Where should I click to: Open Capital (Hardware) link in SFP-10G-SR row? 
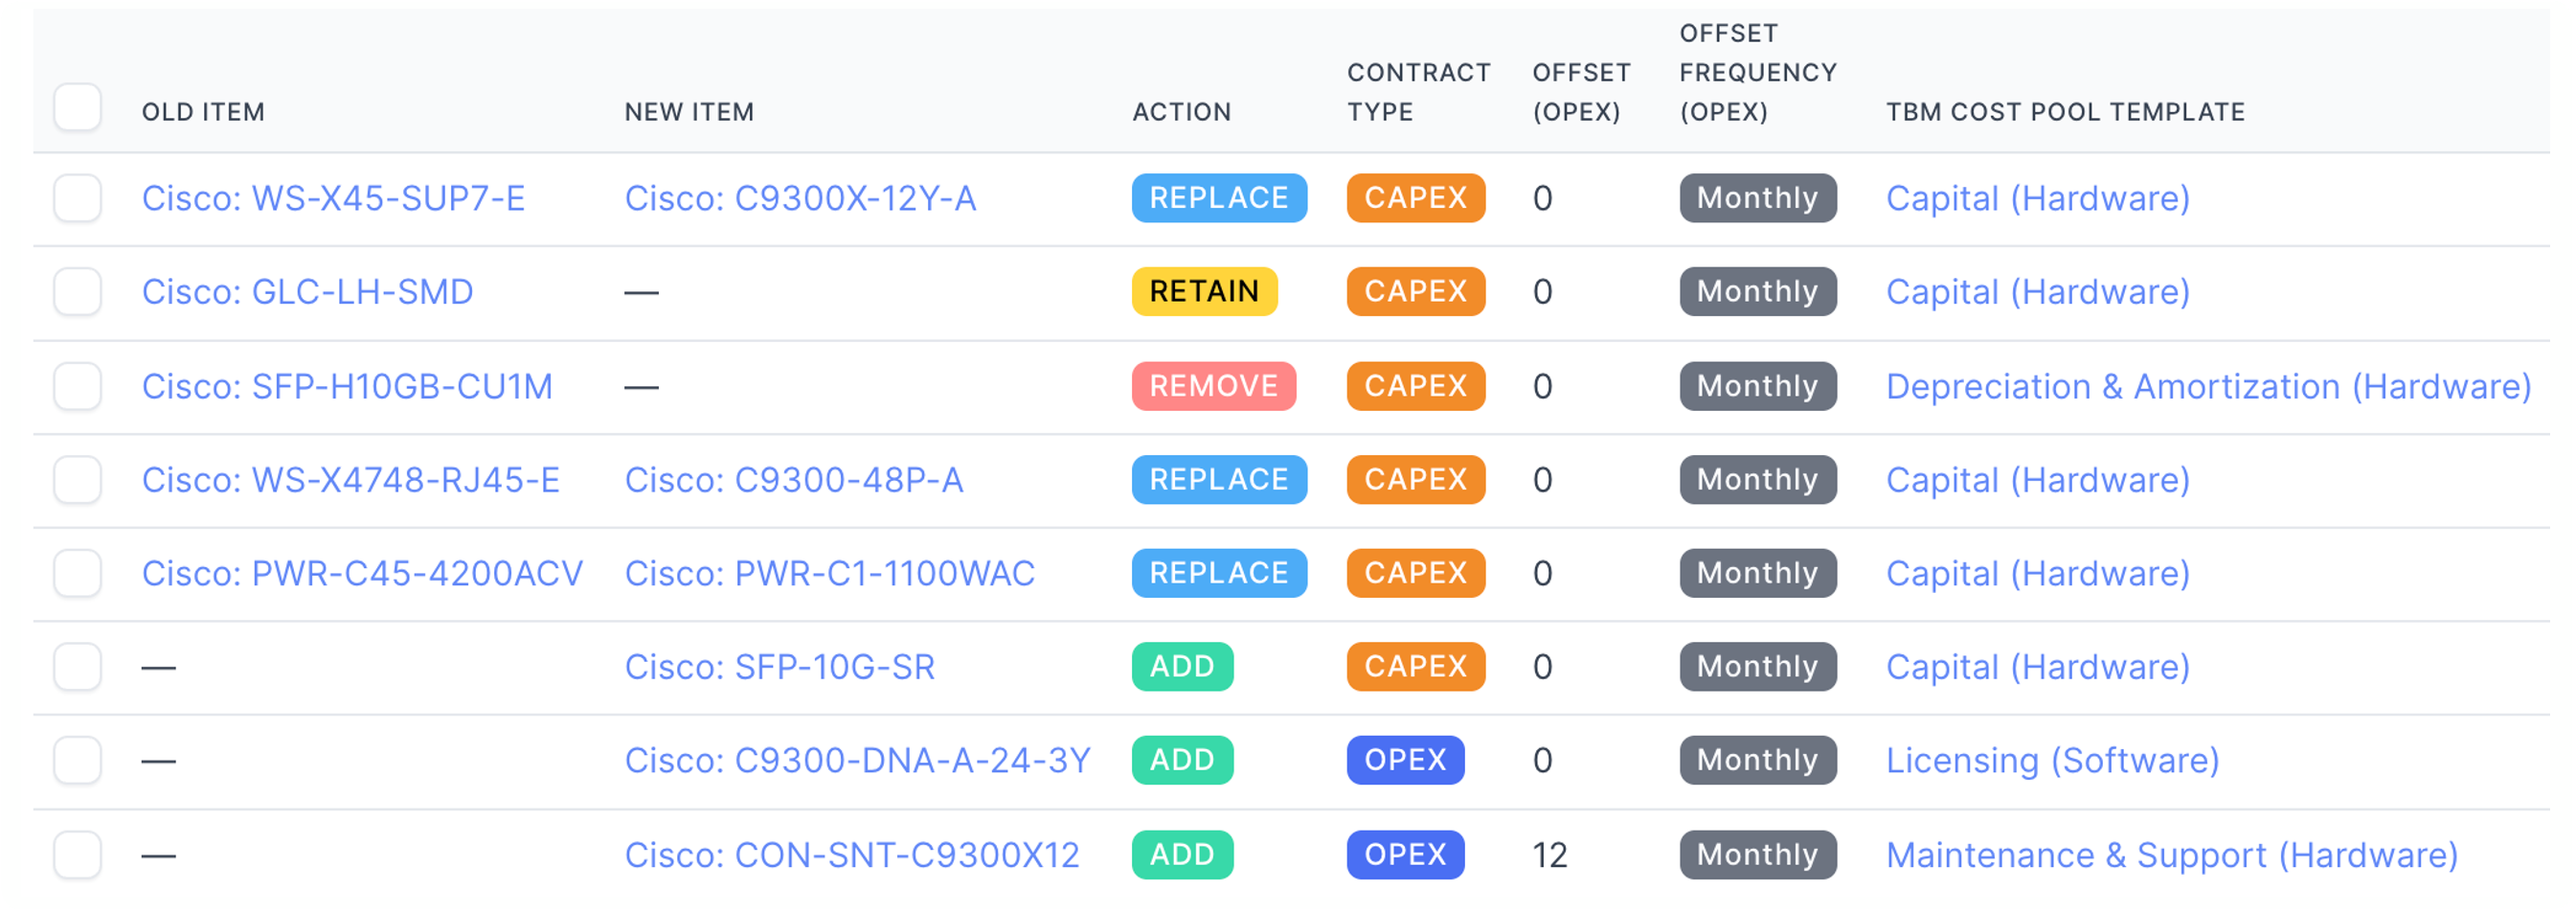click(x=2037, y=666)
